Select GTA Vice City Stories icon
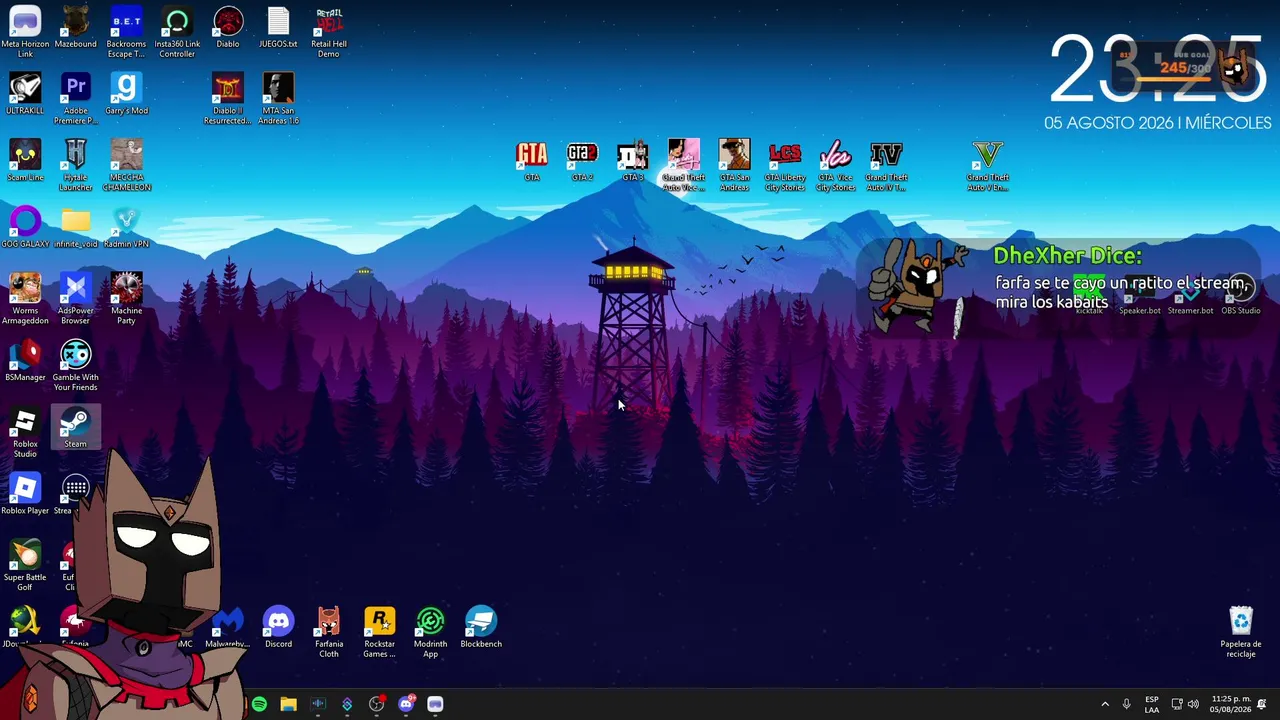Viewport: 1280px width, 720px height. point(836,166)
